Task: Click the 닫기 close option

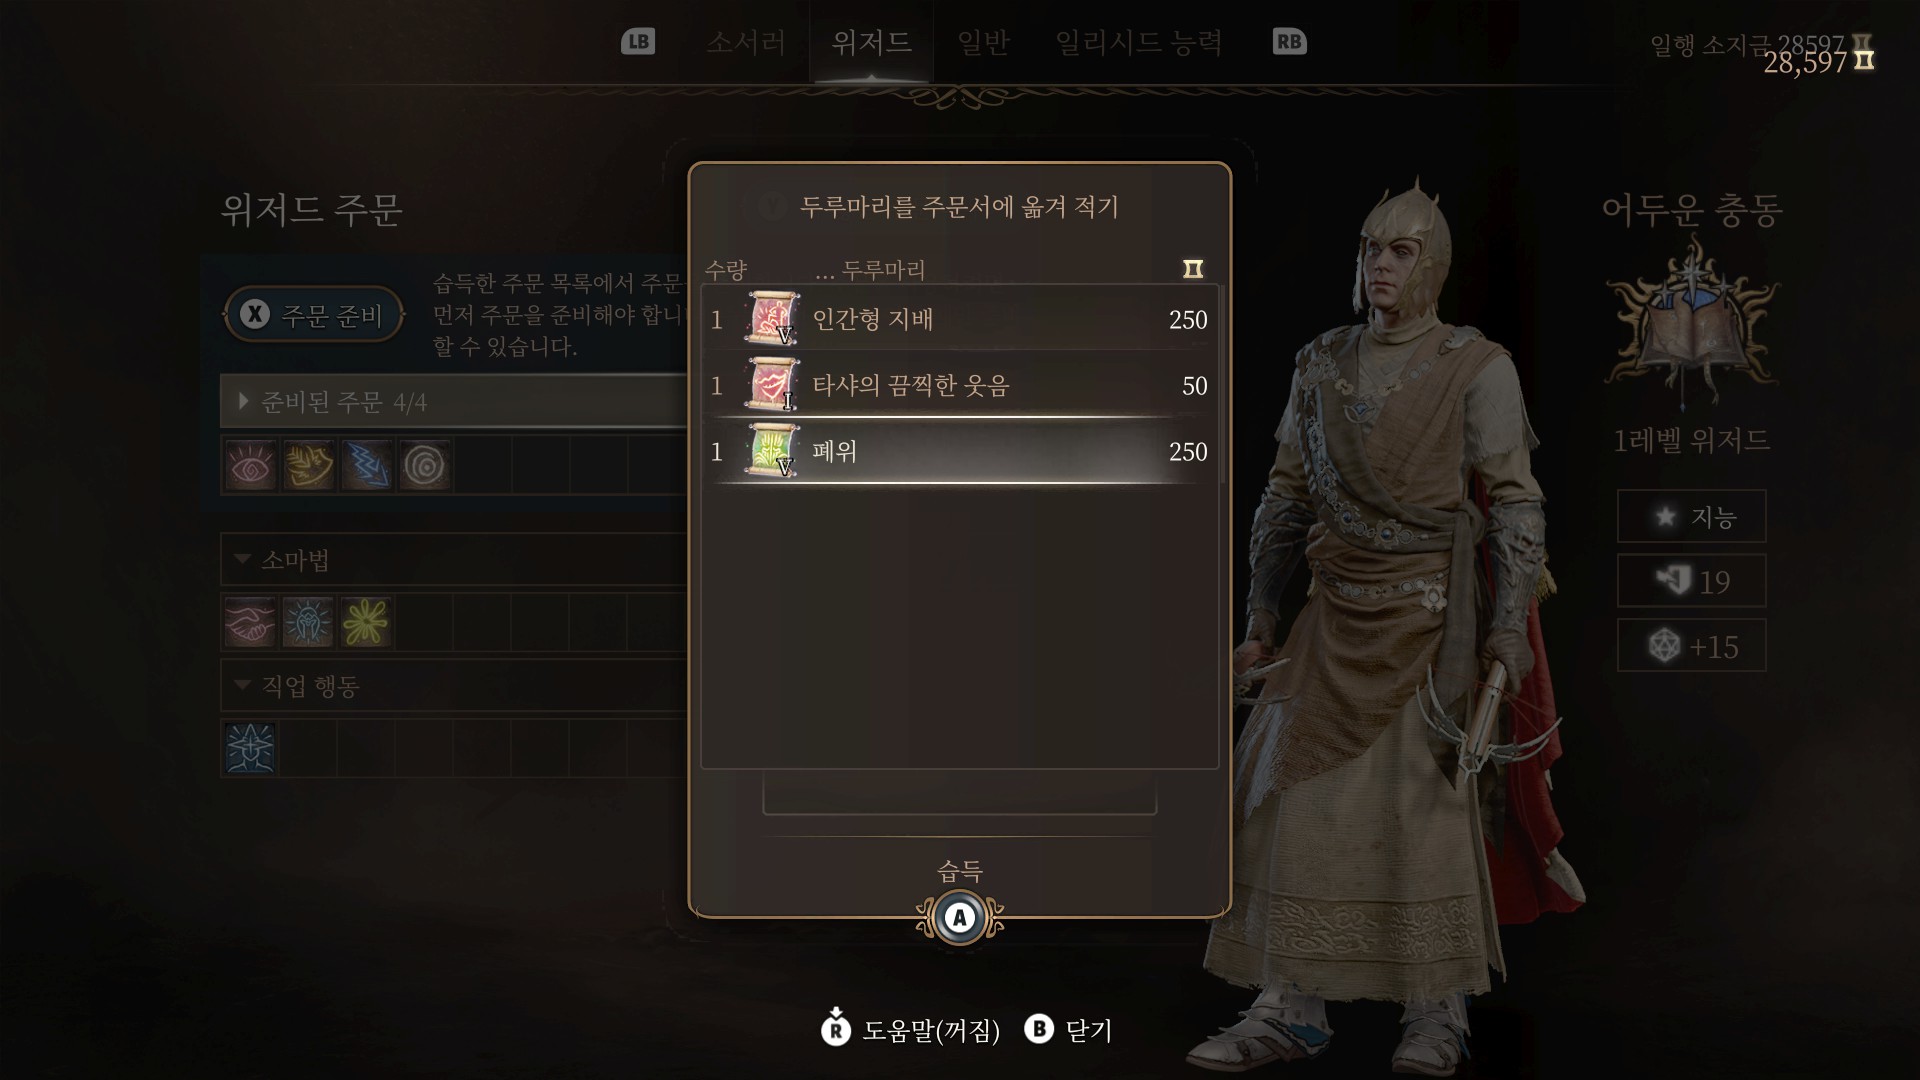Action: tap(1069, 1029)
